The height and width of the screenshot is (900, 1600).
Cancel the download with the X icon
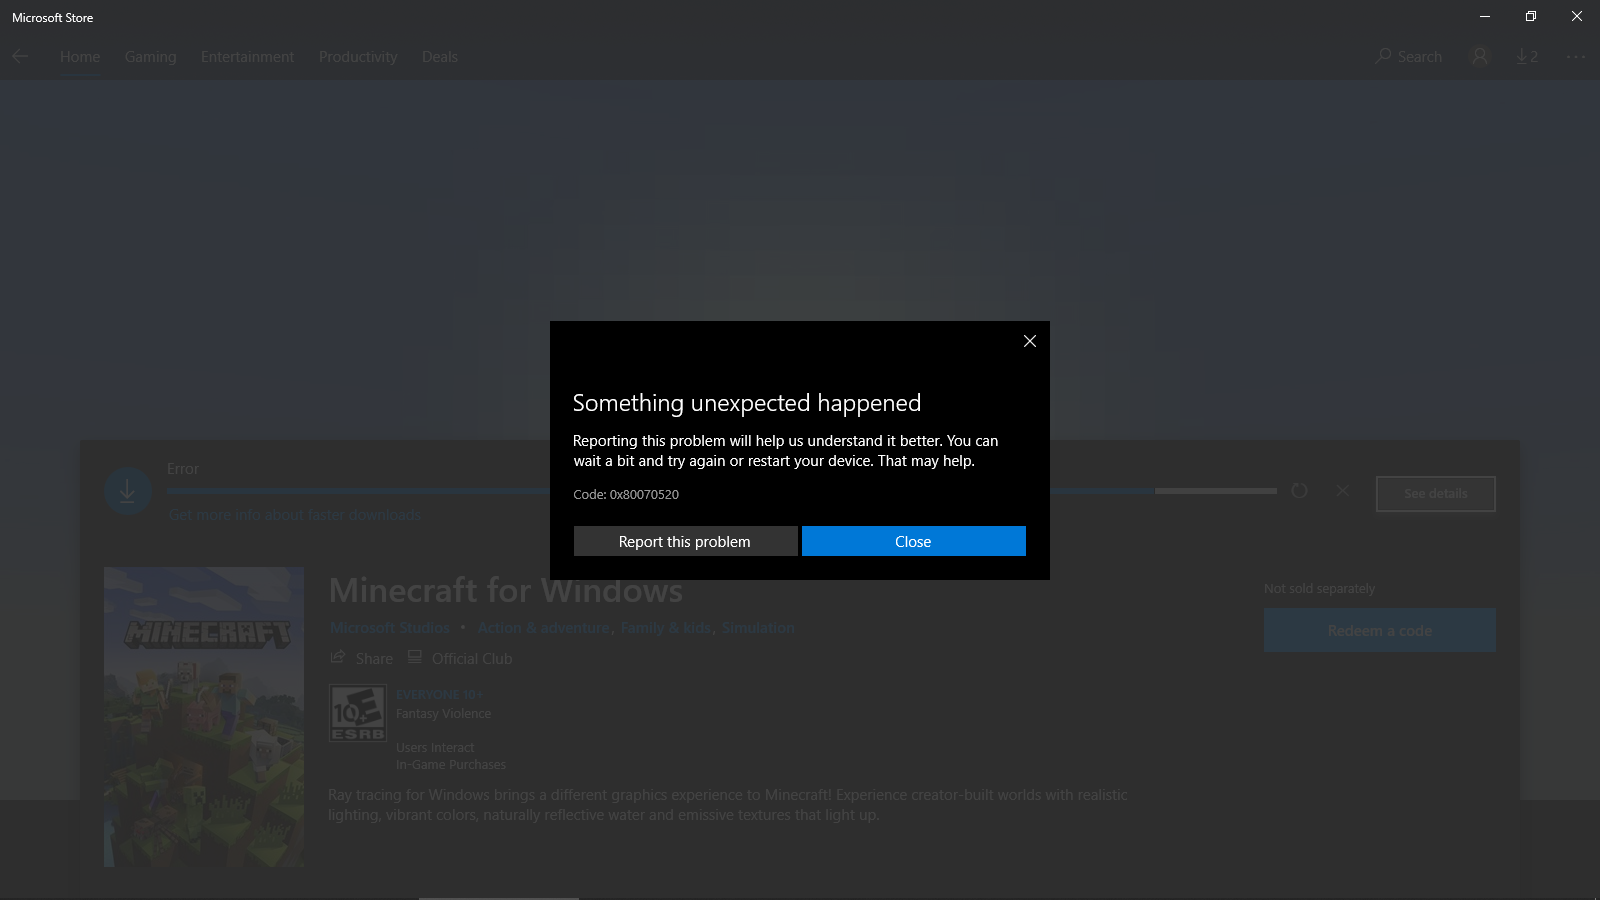[x=1342, y=491]
